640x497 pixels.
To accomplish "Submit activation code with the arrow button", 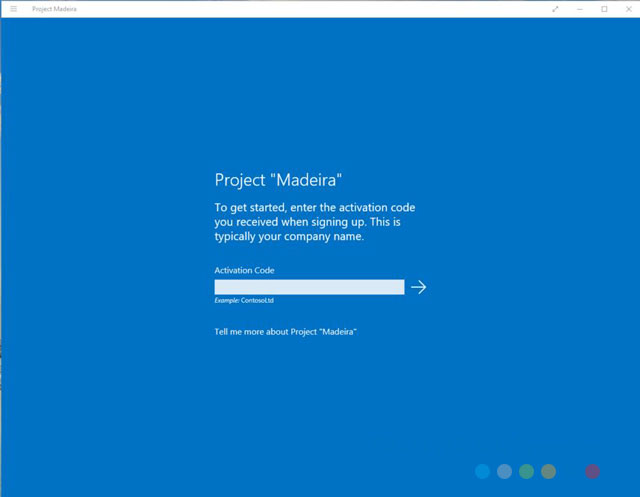I will click(418, 287).
